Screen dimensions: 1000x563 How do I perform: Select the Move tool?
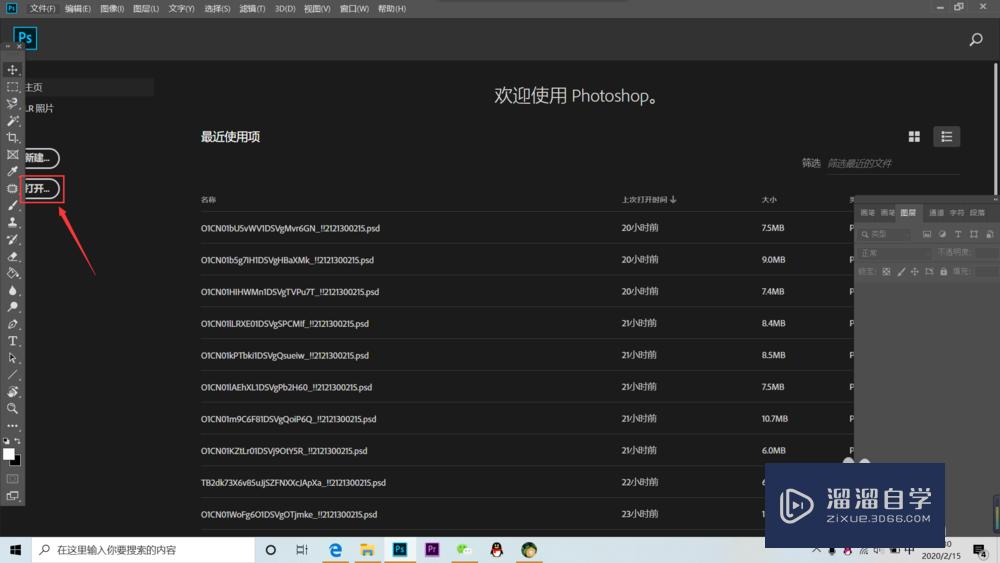pos(12,69)
